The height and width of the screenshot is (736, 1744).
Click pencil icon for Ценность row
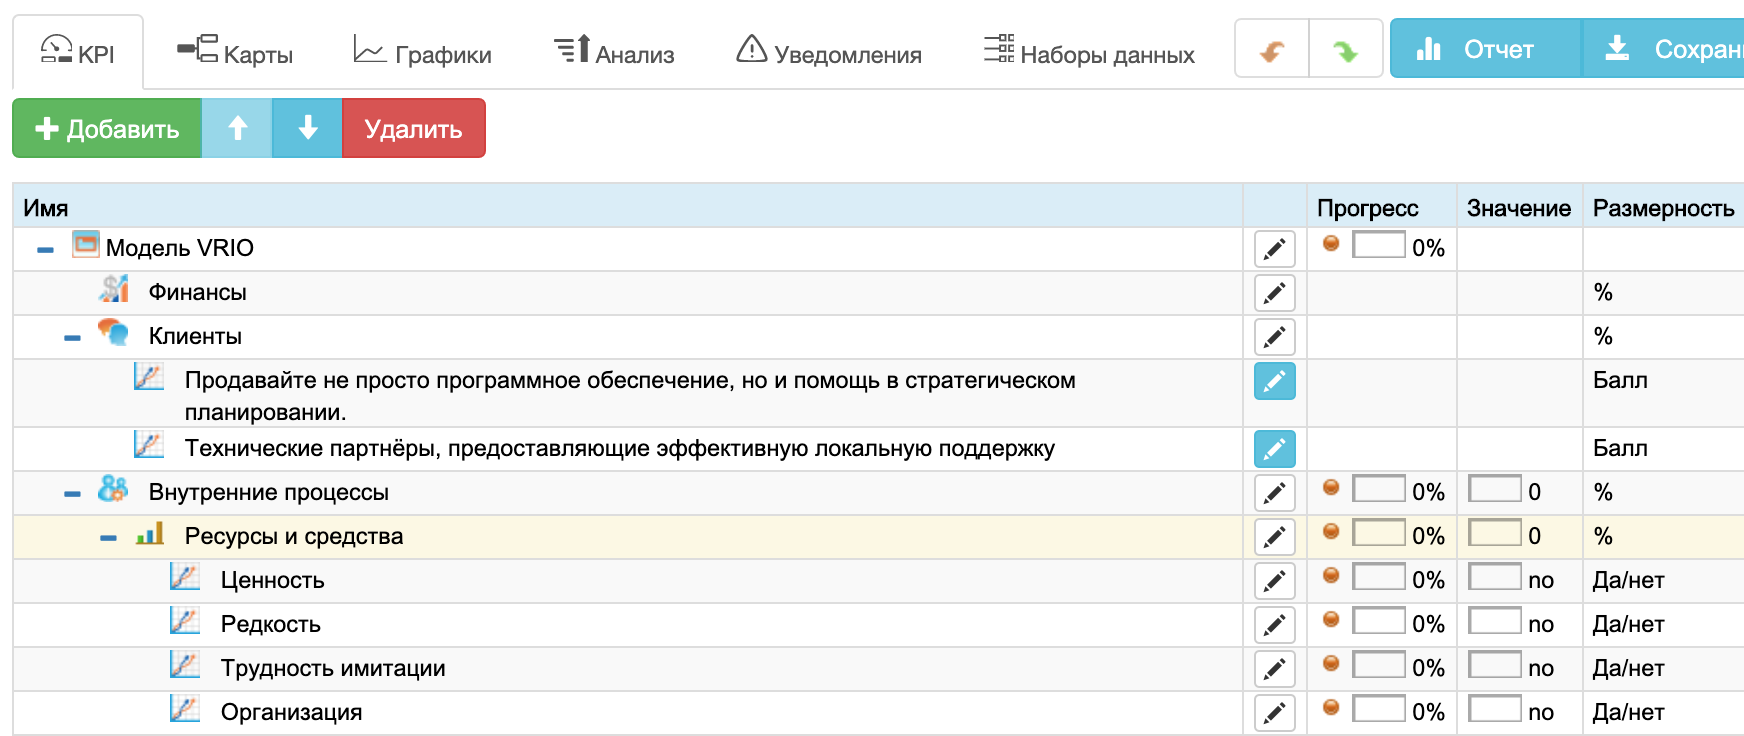(x=1274, y=581)
